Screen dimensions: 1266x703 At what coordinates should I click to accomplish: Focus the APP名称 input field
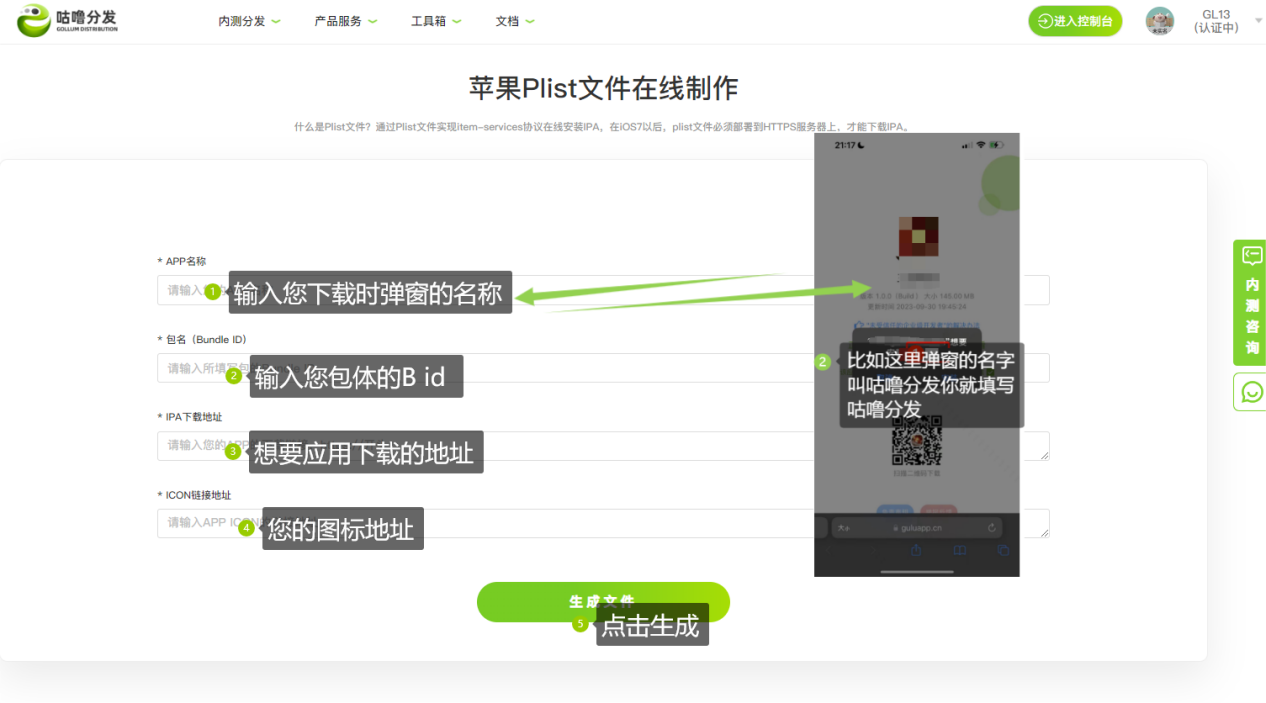603,290
